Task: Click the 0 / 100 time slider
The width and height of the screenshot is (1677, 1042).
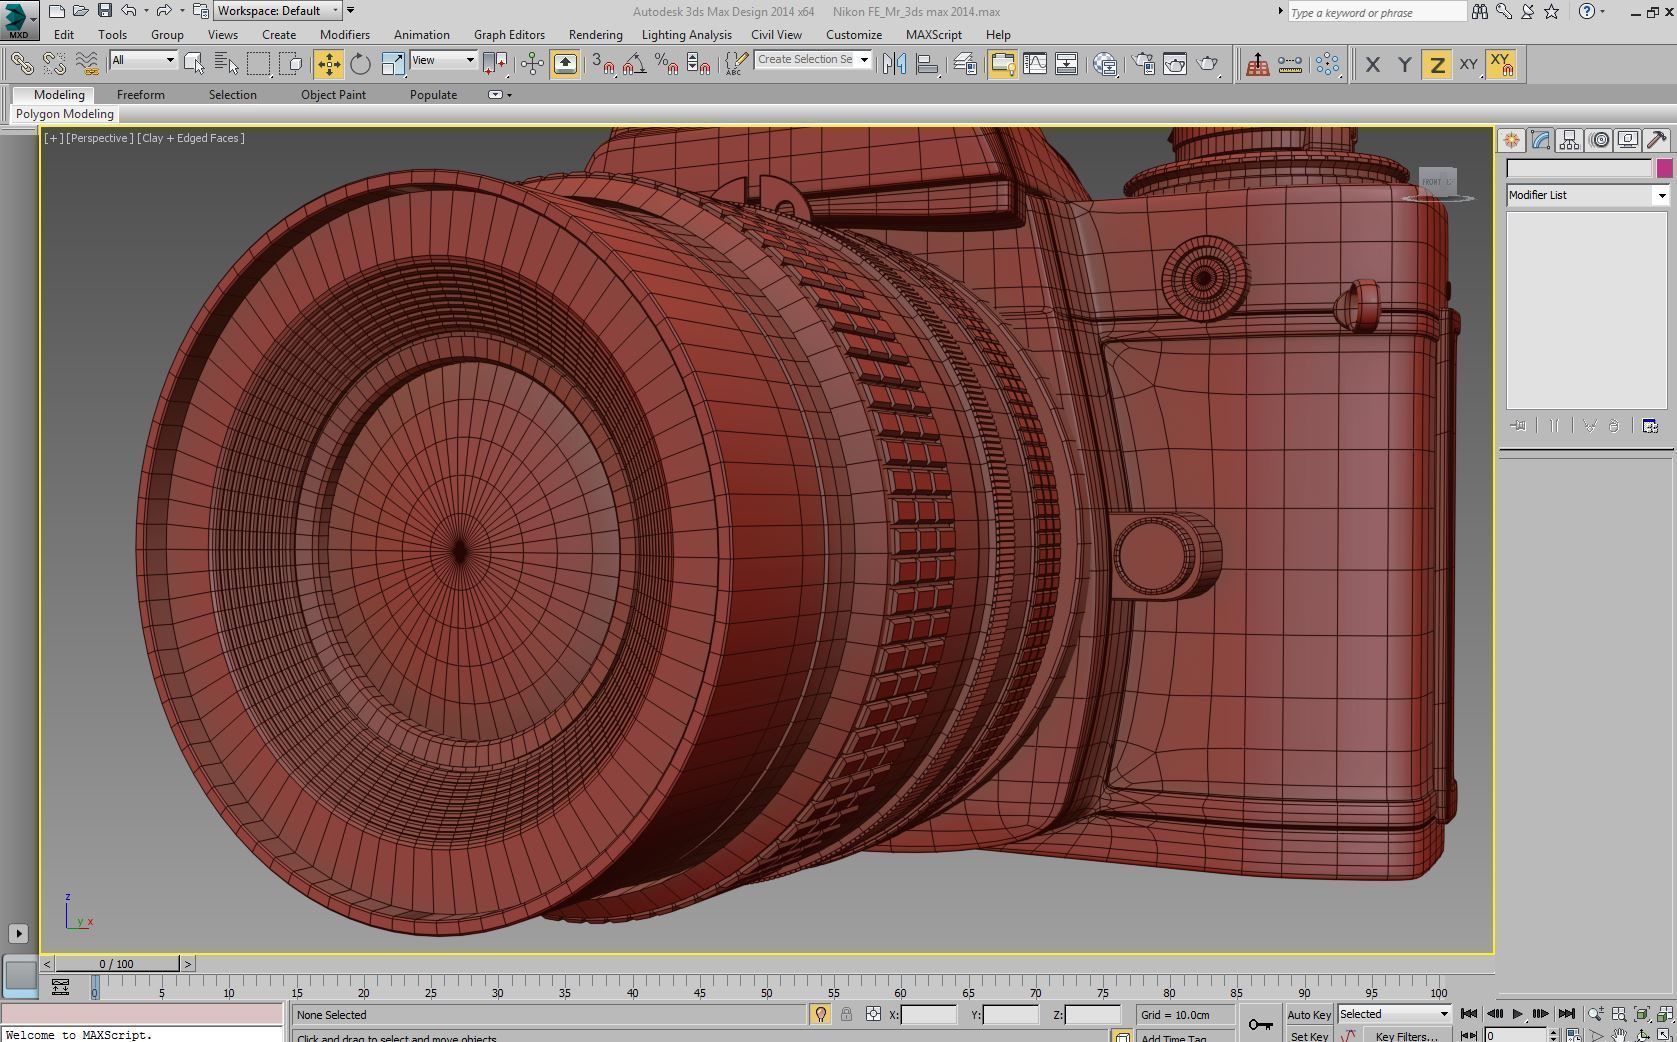Action: (x=116, y=964)
